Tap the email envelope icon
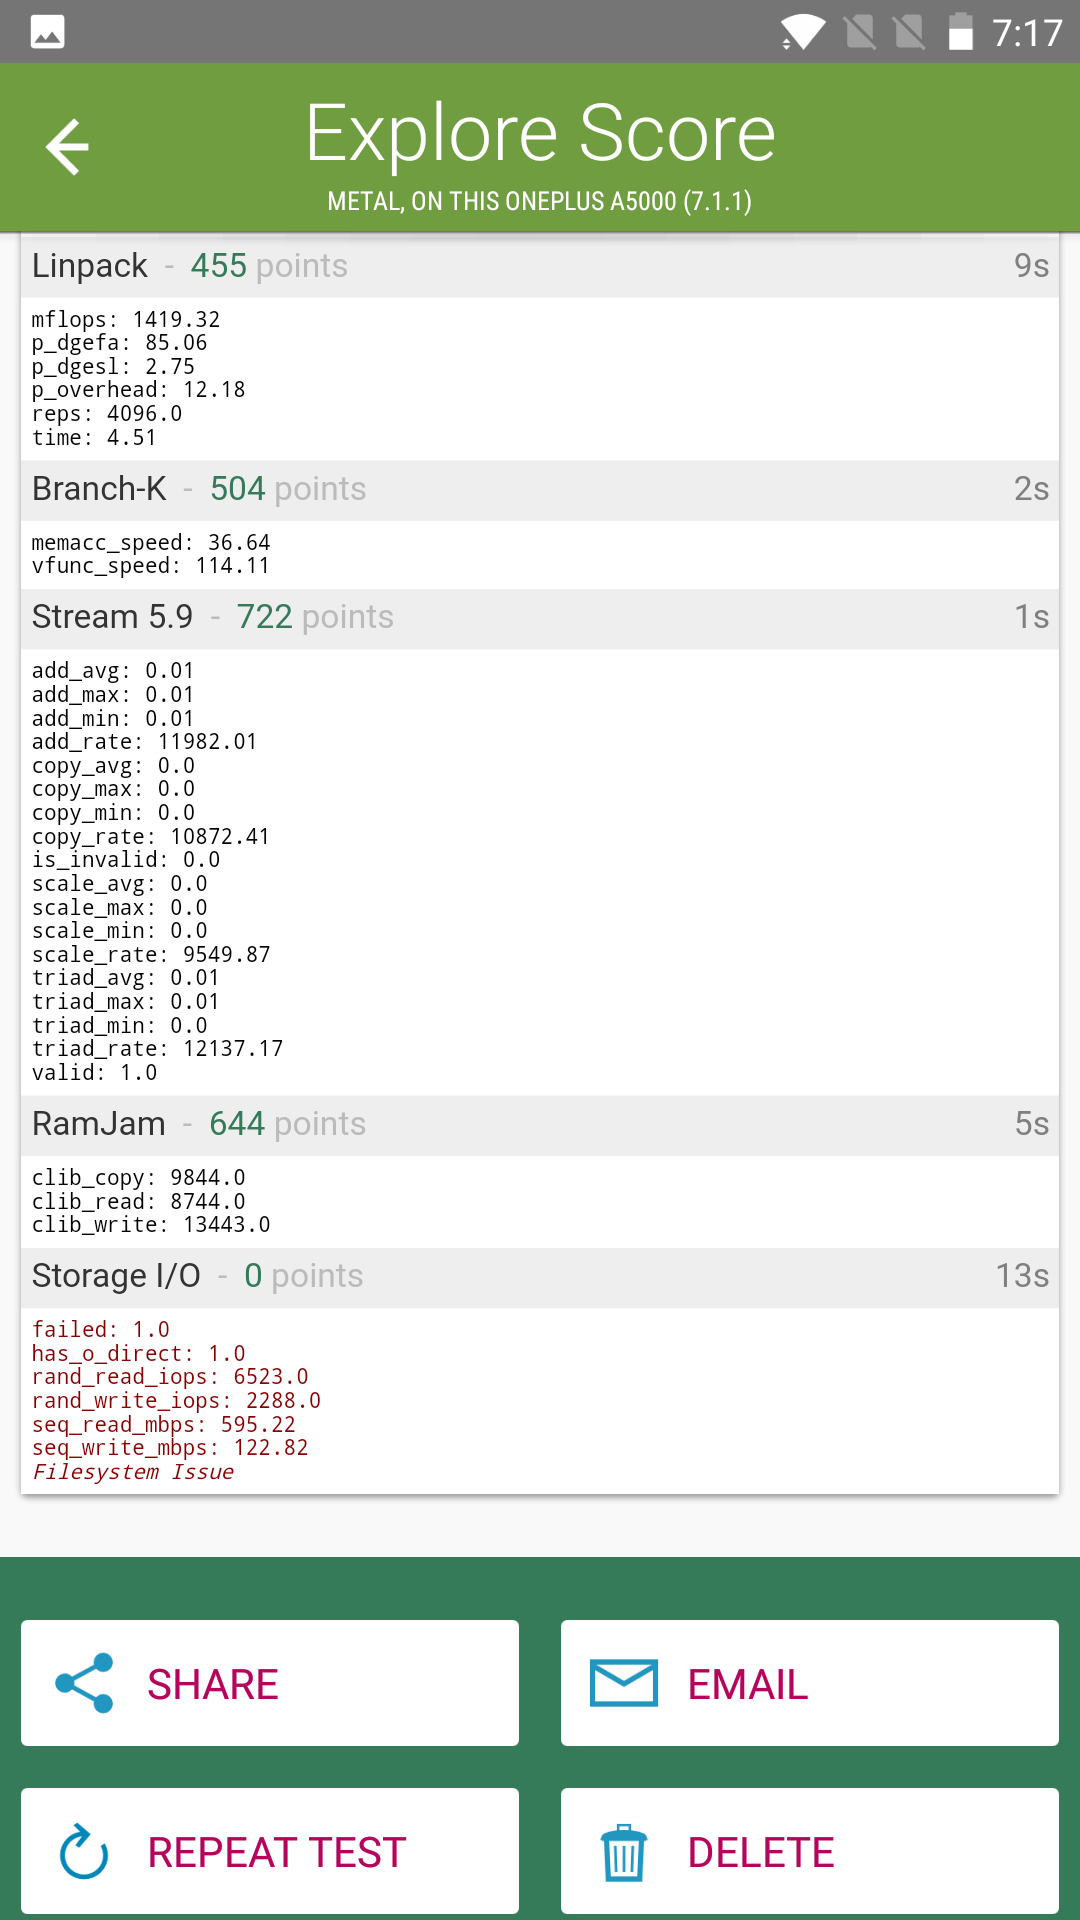Image resolution: width=1080 pixels, height=1920 pixels. [x=624, y=1683]
